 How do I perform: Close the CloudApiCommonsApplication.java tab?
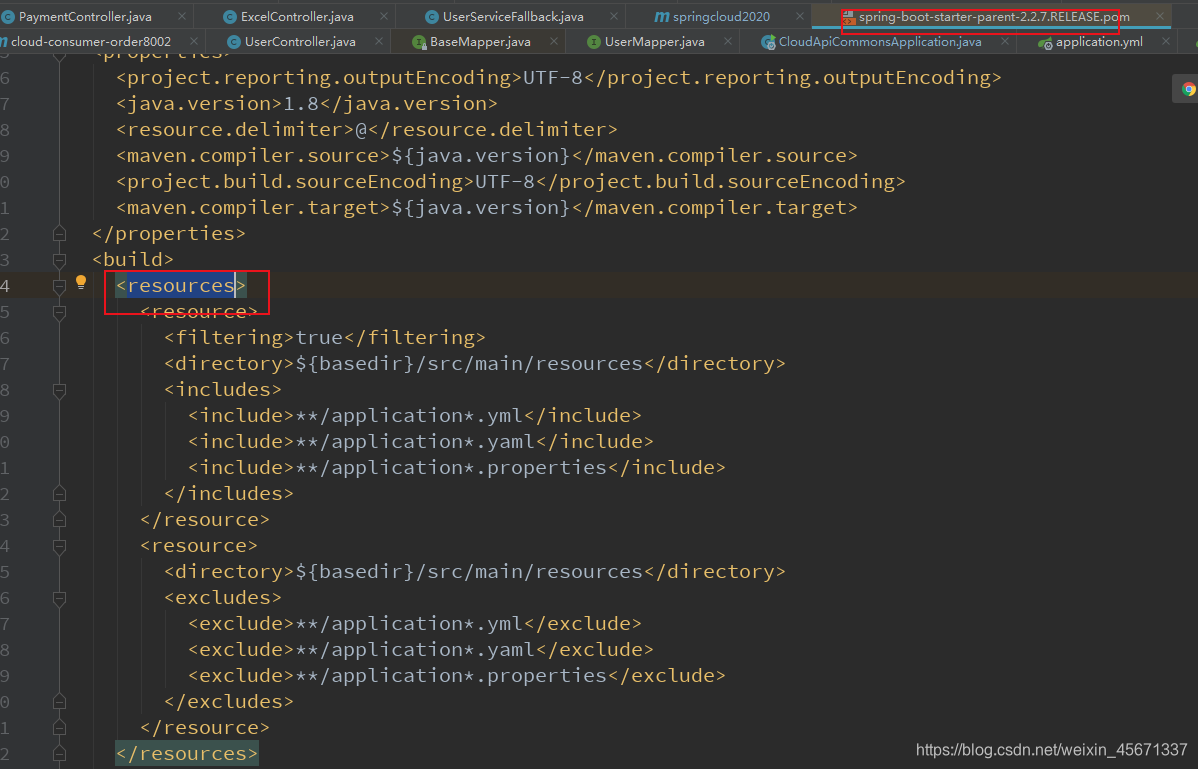[x=1005, y=41]
